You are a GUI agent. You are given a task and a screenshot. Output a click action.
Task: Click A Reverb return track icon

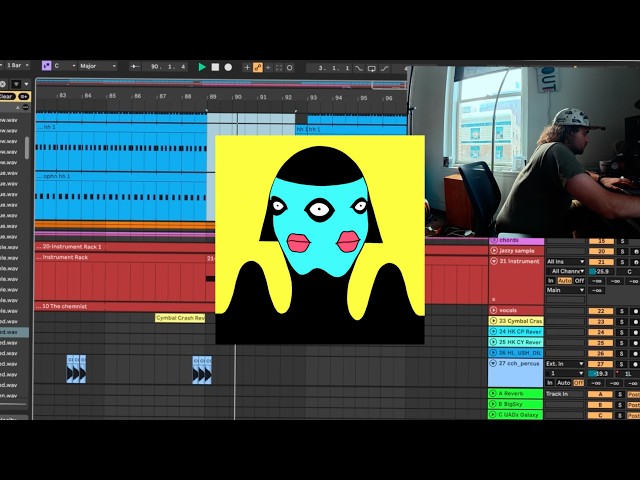[493, 393]
